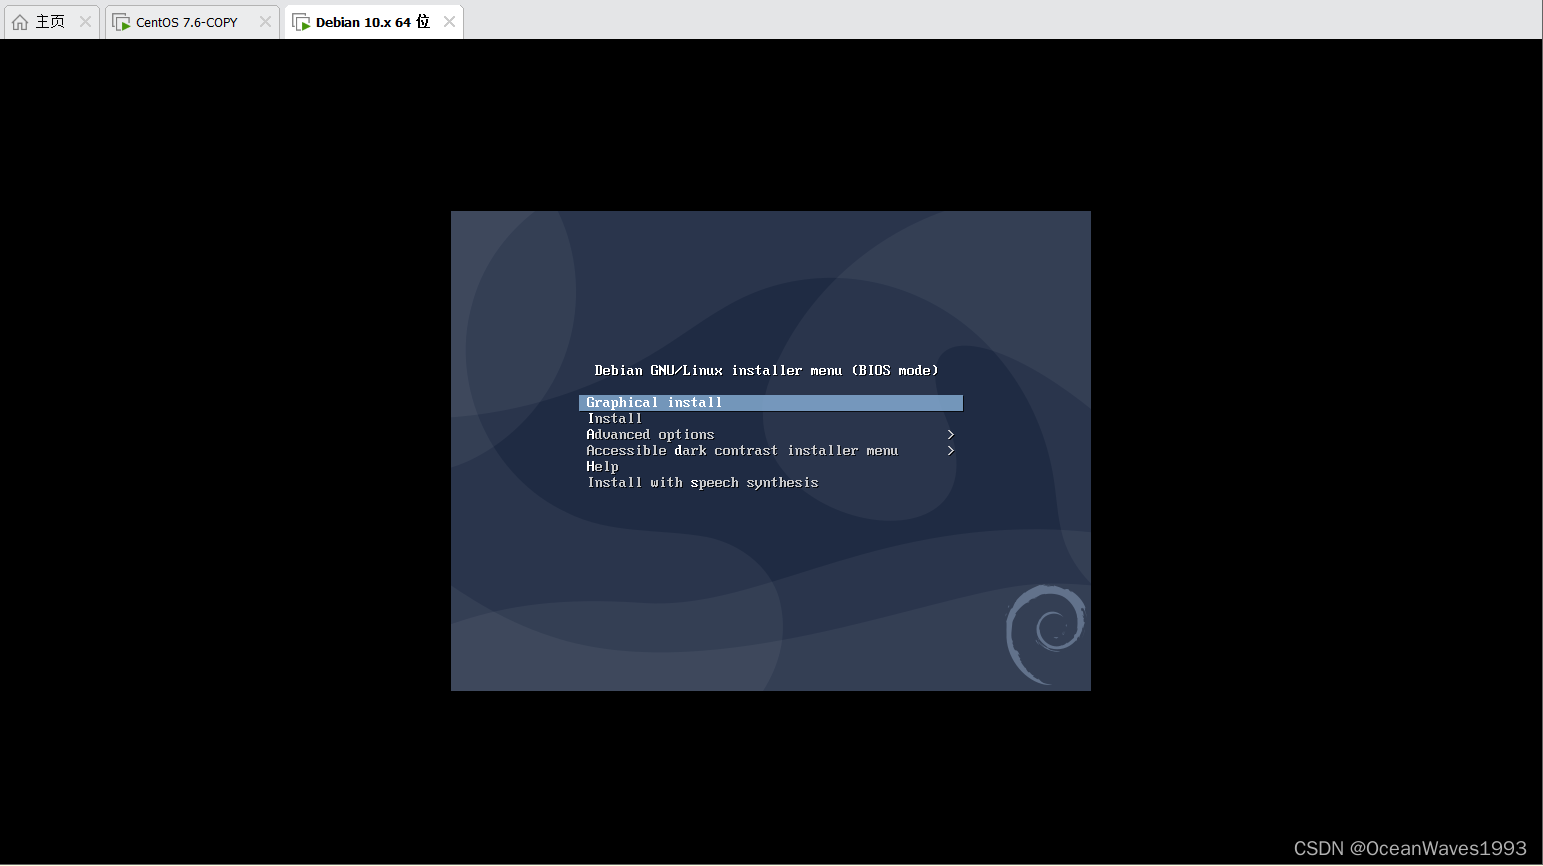Image resolution: width=1543 pixels, height=866 pixels.
Task: Expand the dark contrast menu arrow
Action: [x=950, y=451]
